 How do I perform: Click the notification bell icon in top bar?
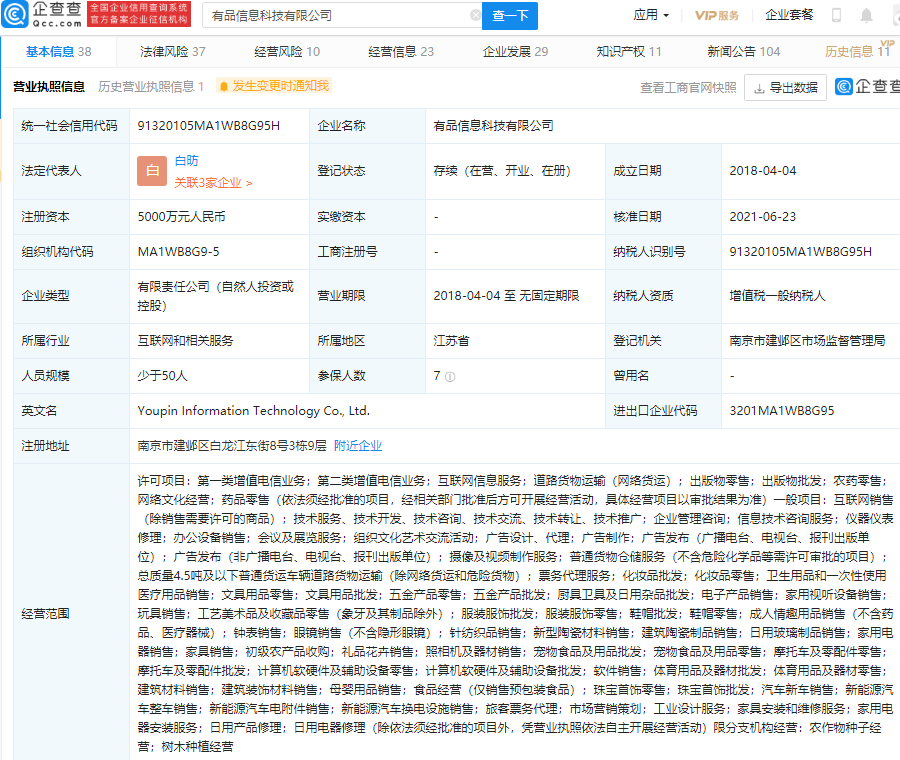[866, 15]
